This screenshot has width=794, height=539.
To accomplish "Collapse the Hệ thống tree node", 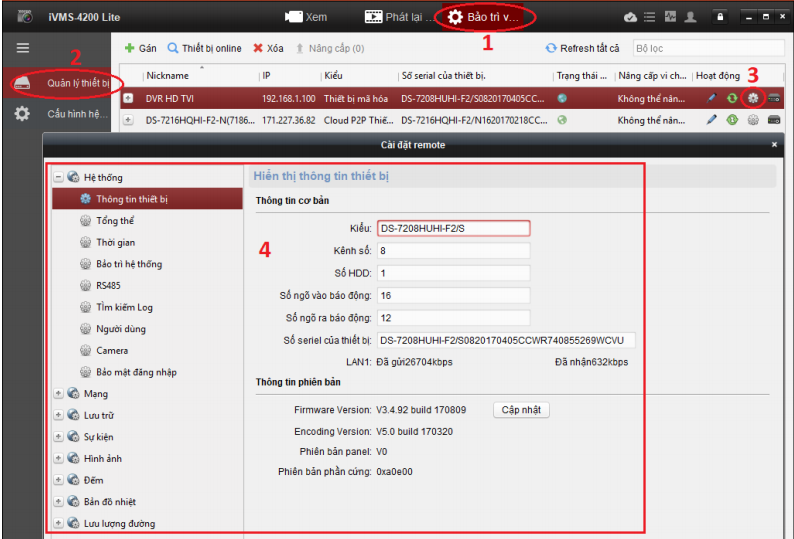I will pos(58,177).
